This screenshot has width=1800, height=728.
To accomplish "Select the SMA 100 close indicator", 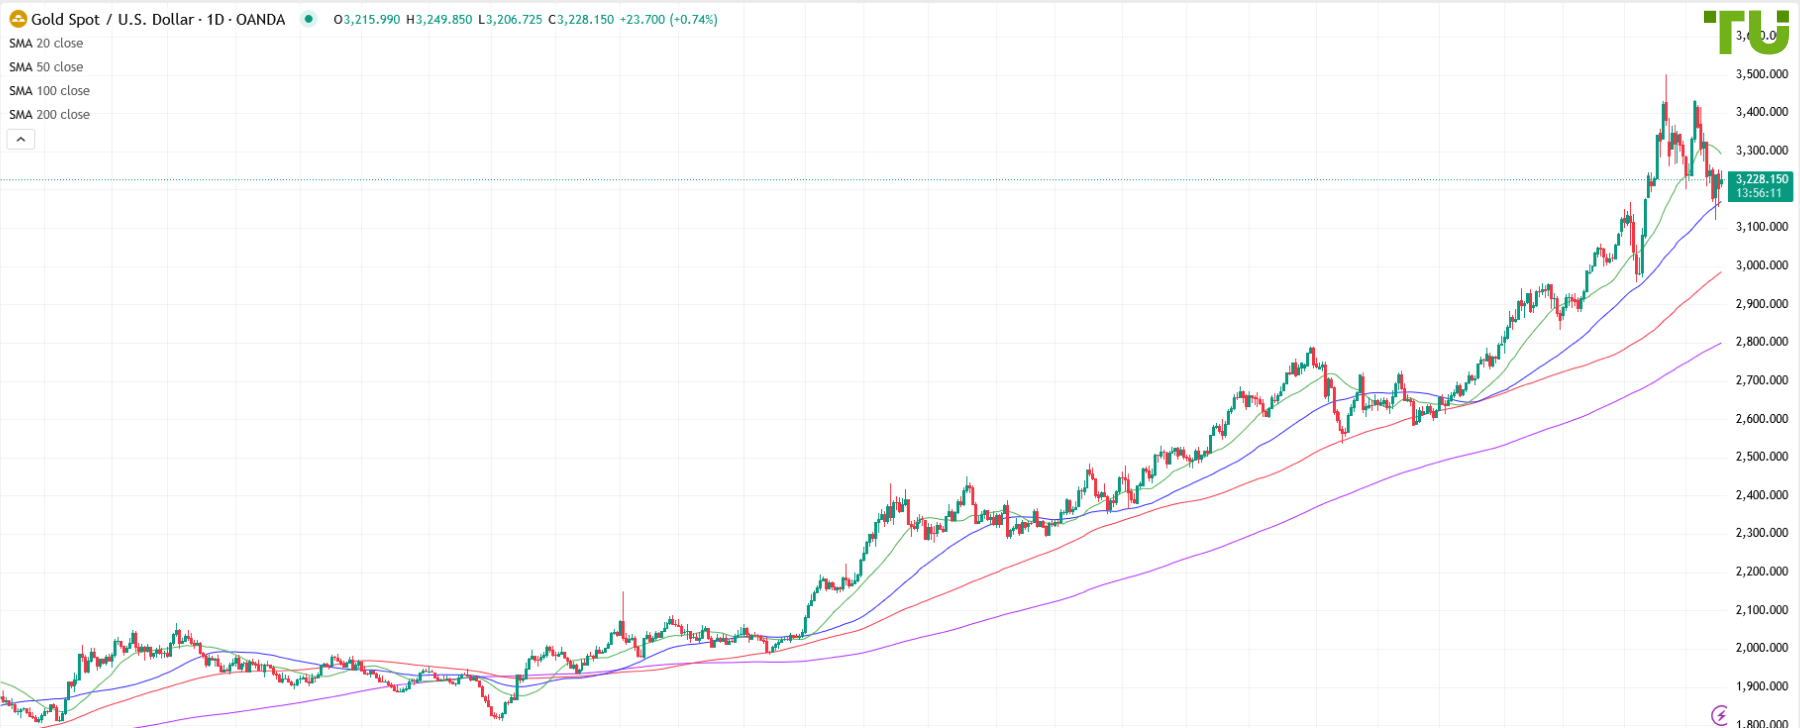I will (49, 91).
